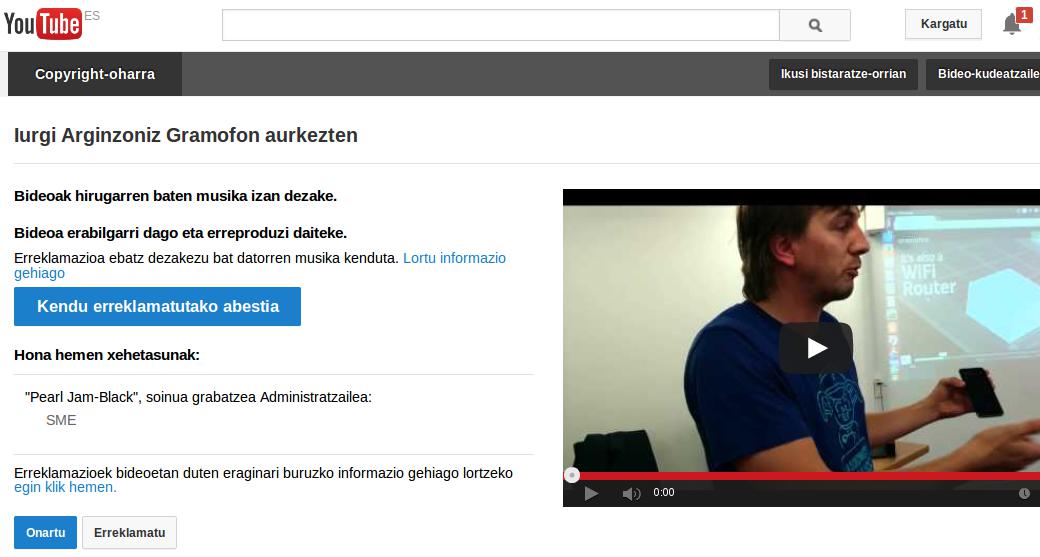Viewport: 1040px width, 557px height.
Task: Open the Lortu informazio gehiago link
Action: pyautogui.click(x=454, y=258)
